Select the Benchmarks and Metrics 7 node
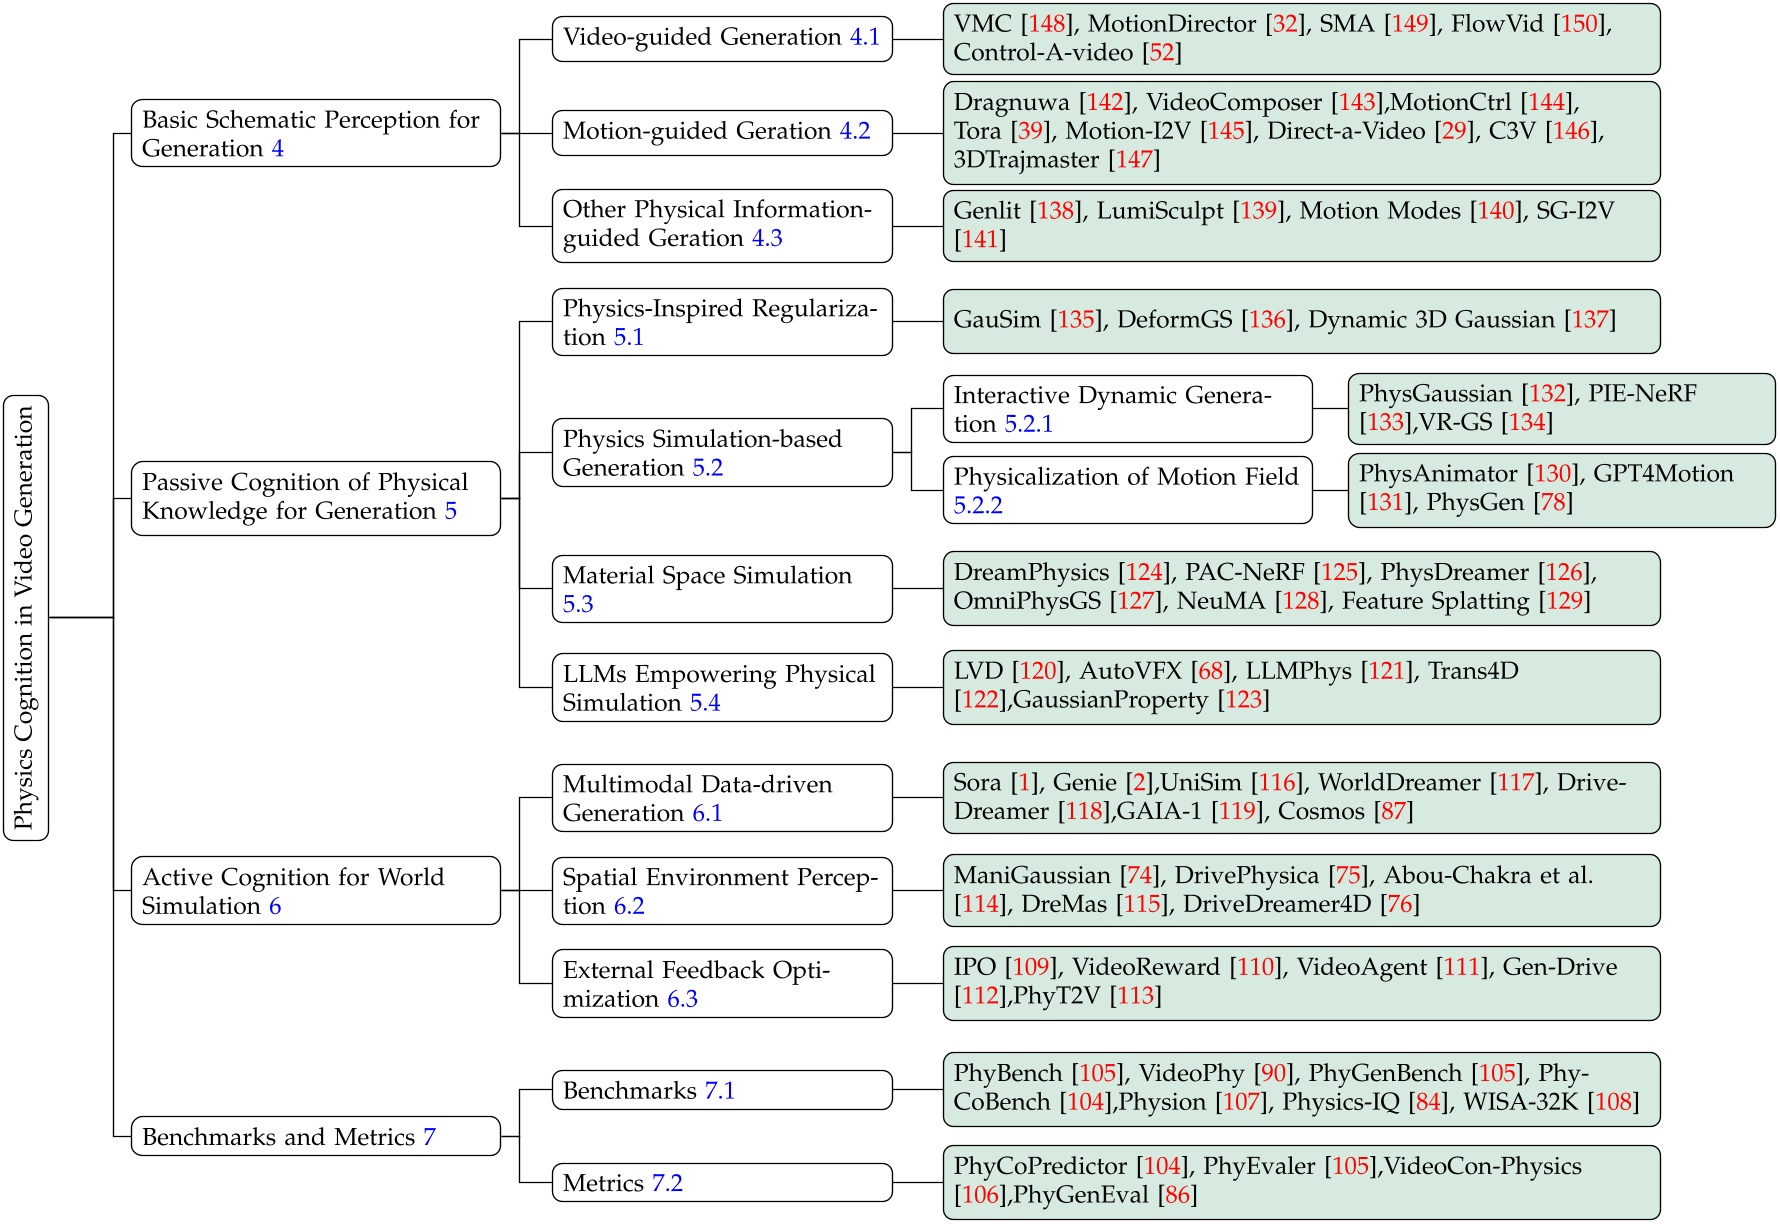1780x1224 pixels. (316, 1137)
